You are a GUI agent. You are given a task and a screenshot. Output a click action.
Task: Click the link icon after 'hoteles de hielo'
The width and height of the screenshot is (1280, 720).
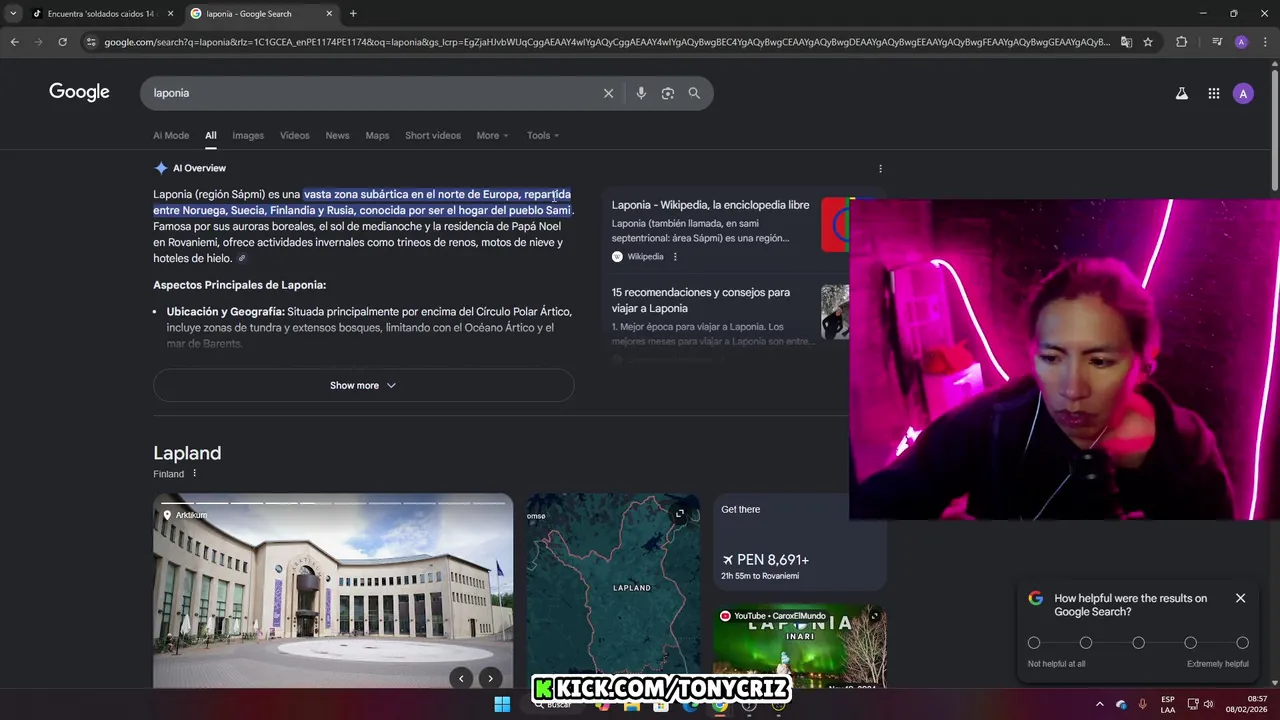[241, 258]
